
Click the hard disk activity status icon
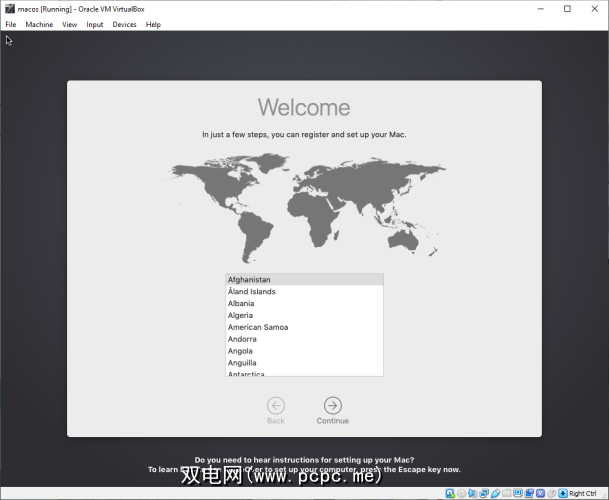coord(450,493)
